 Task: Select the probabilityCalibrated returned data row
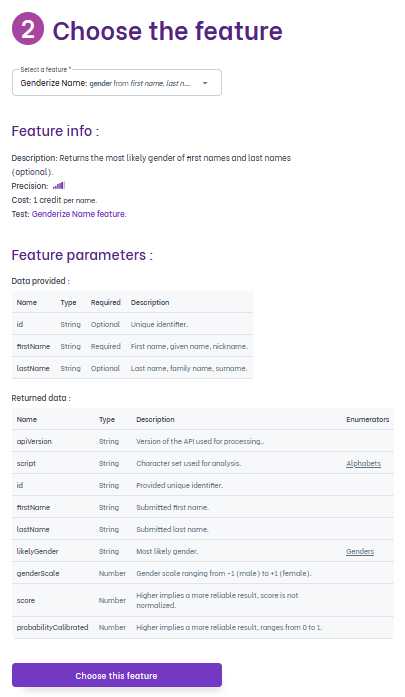tap(203, 627)
